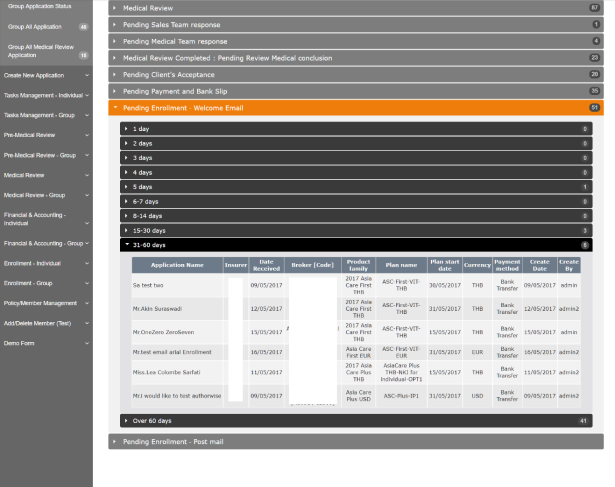Expand Pending Payment and Bank Slip section
Image resolution: width=615 pixels, height=487 pixels.
coord(356,91)
